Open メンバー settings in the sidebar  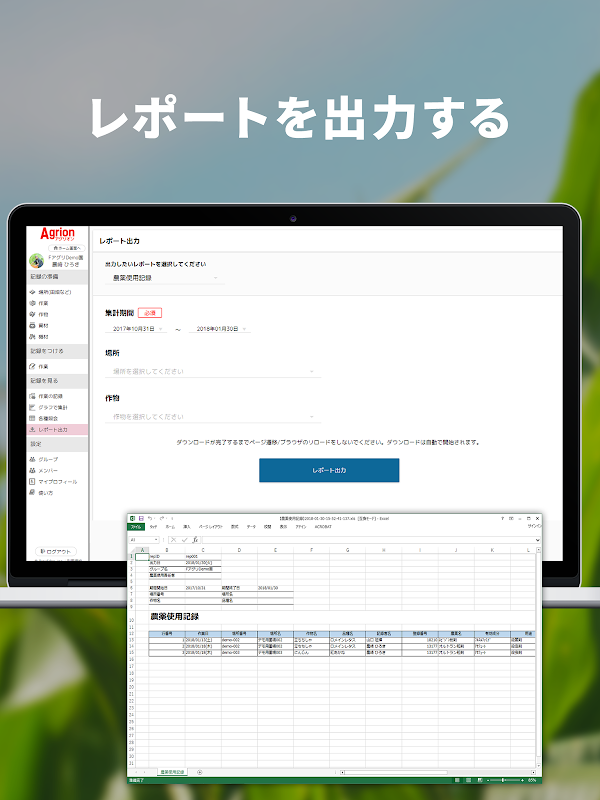43,470
